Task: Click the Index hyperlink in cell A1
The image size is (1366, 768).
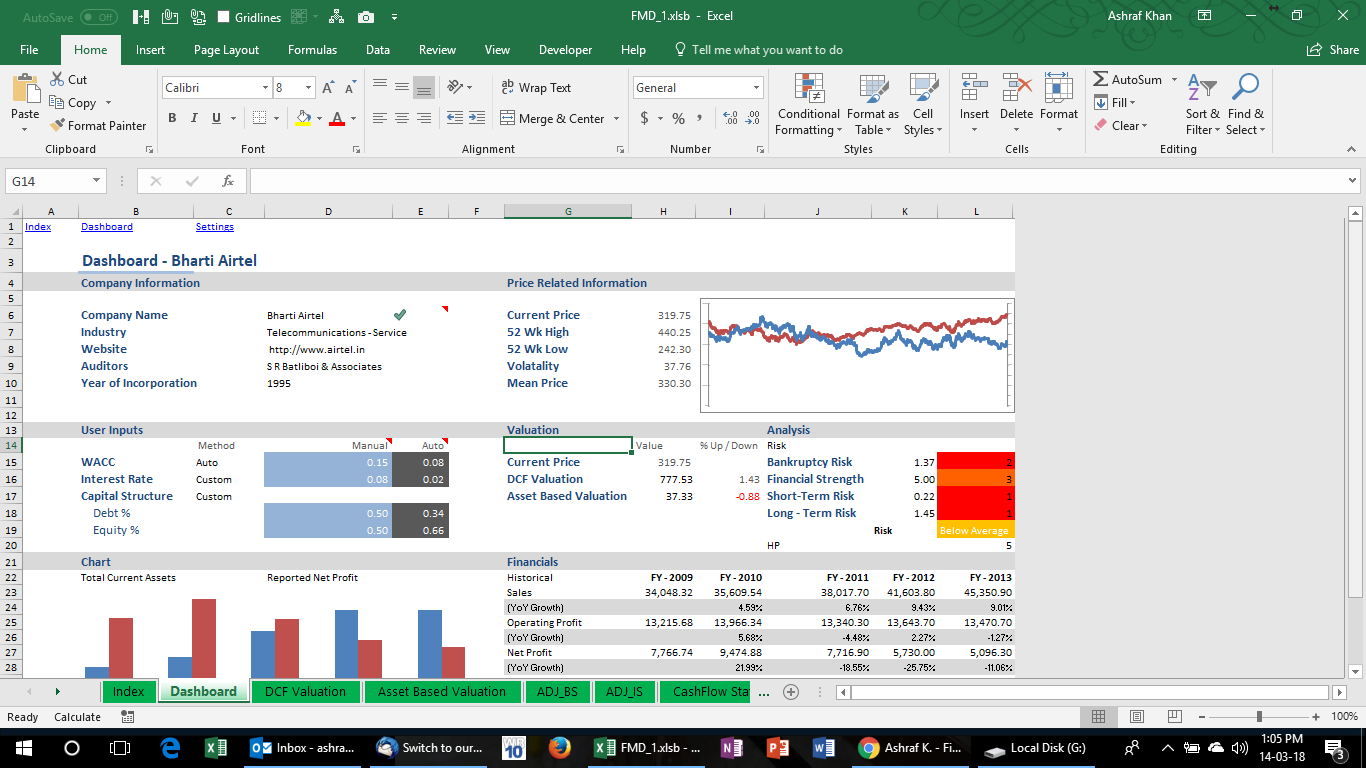Action: [38, 227]
